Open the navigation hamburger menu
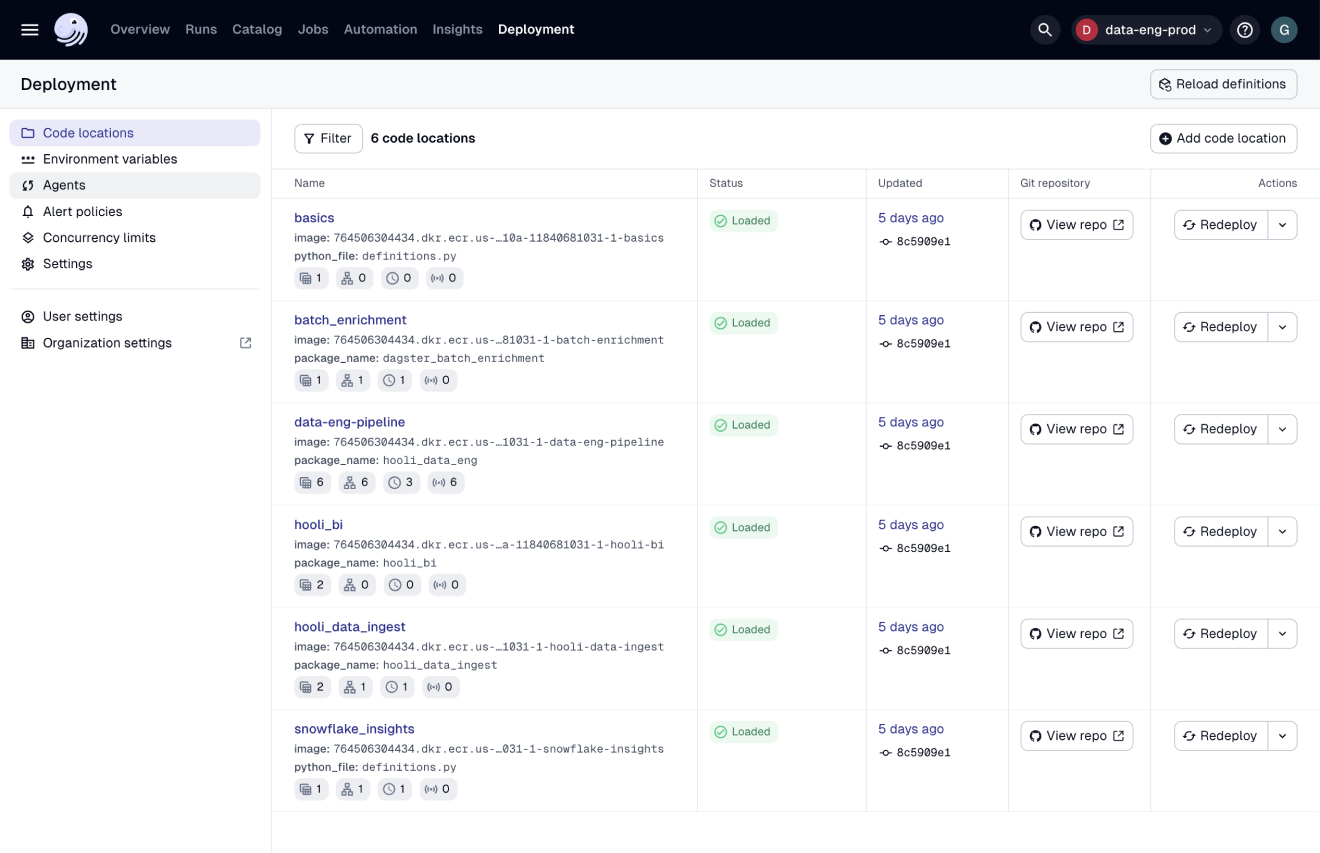Viewport: 1320px width, 853px height. tap(30, 29)
